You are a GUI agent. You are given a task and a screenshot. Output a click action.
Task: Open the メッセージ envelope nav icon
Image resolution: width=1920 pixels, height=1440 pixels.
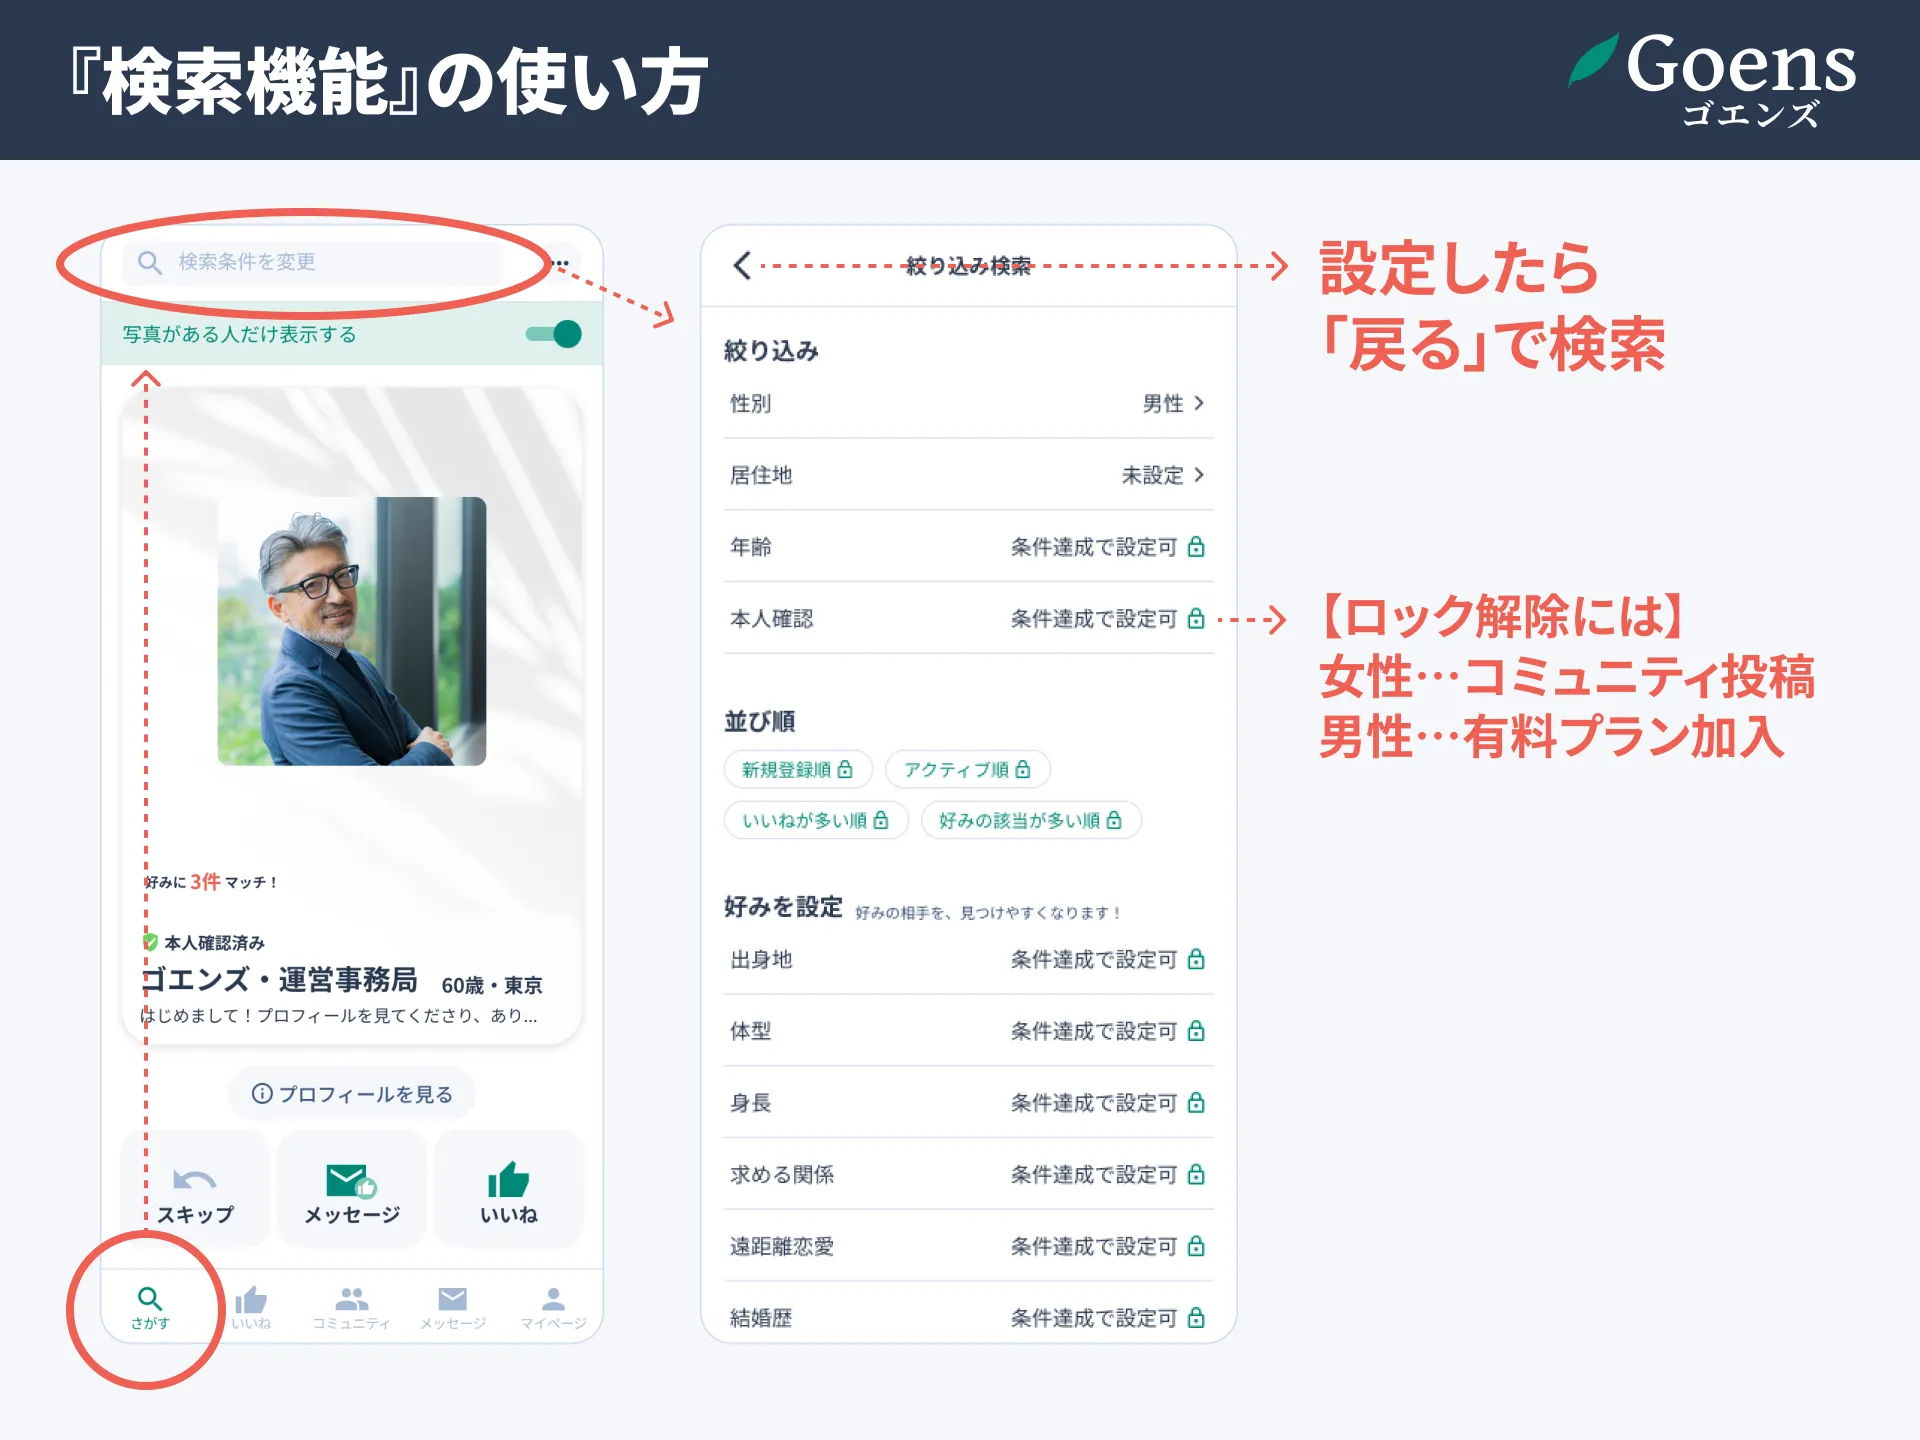click(452, 1297)
